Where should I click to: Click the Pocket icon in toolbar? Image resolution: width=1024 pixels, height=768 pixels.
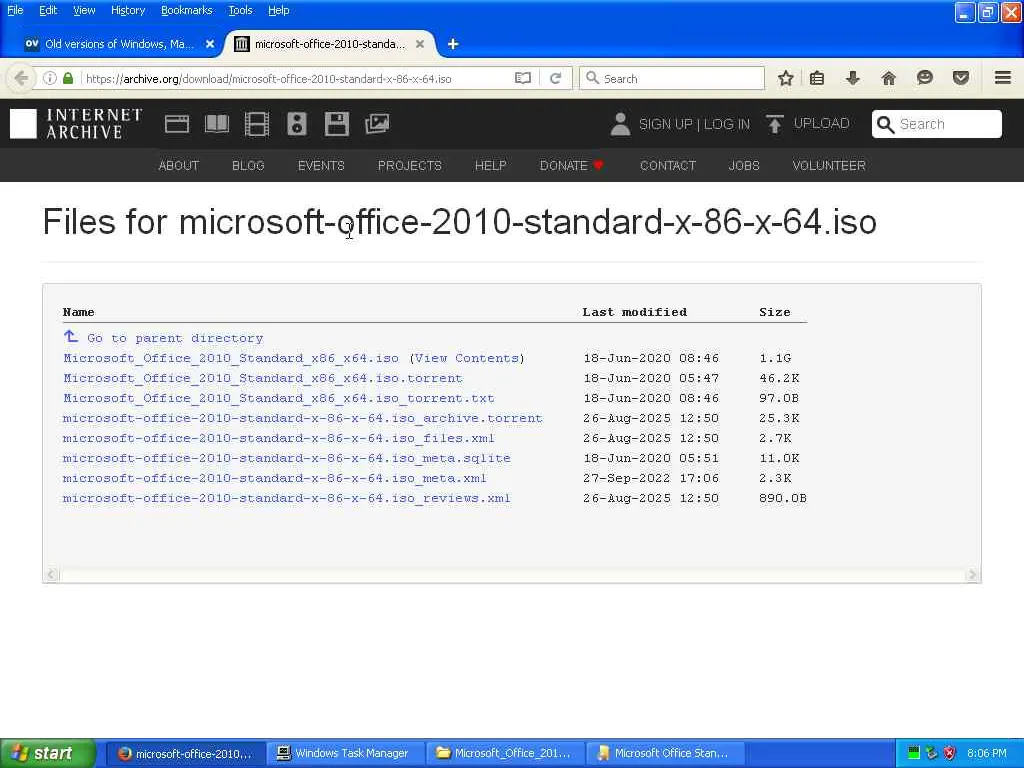960,78
